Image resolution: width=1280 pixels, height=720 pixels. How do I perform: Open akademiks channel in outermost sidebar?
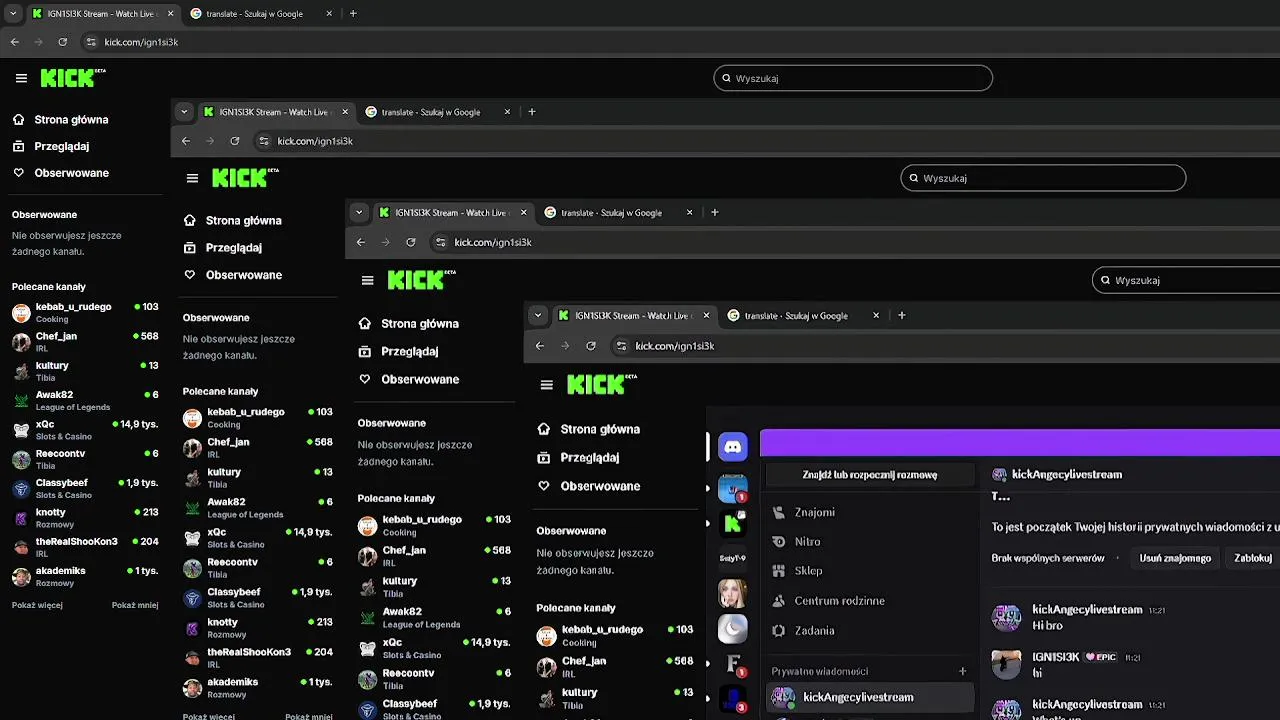point(85,576)
